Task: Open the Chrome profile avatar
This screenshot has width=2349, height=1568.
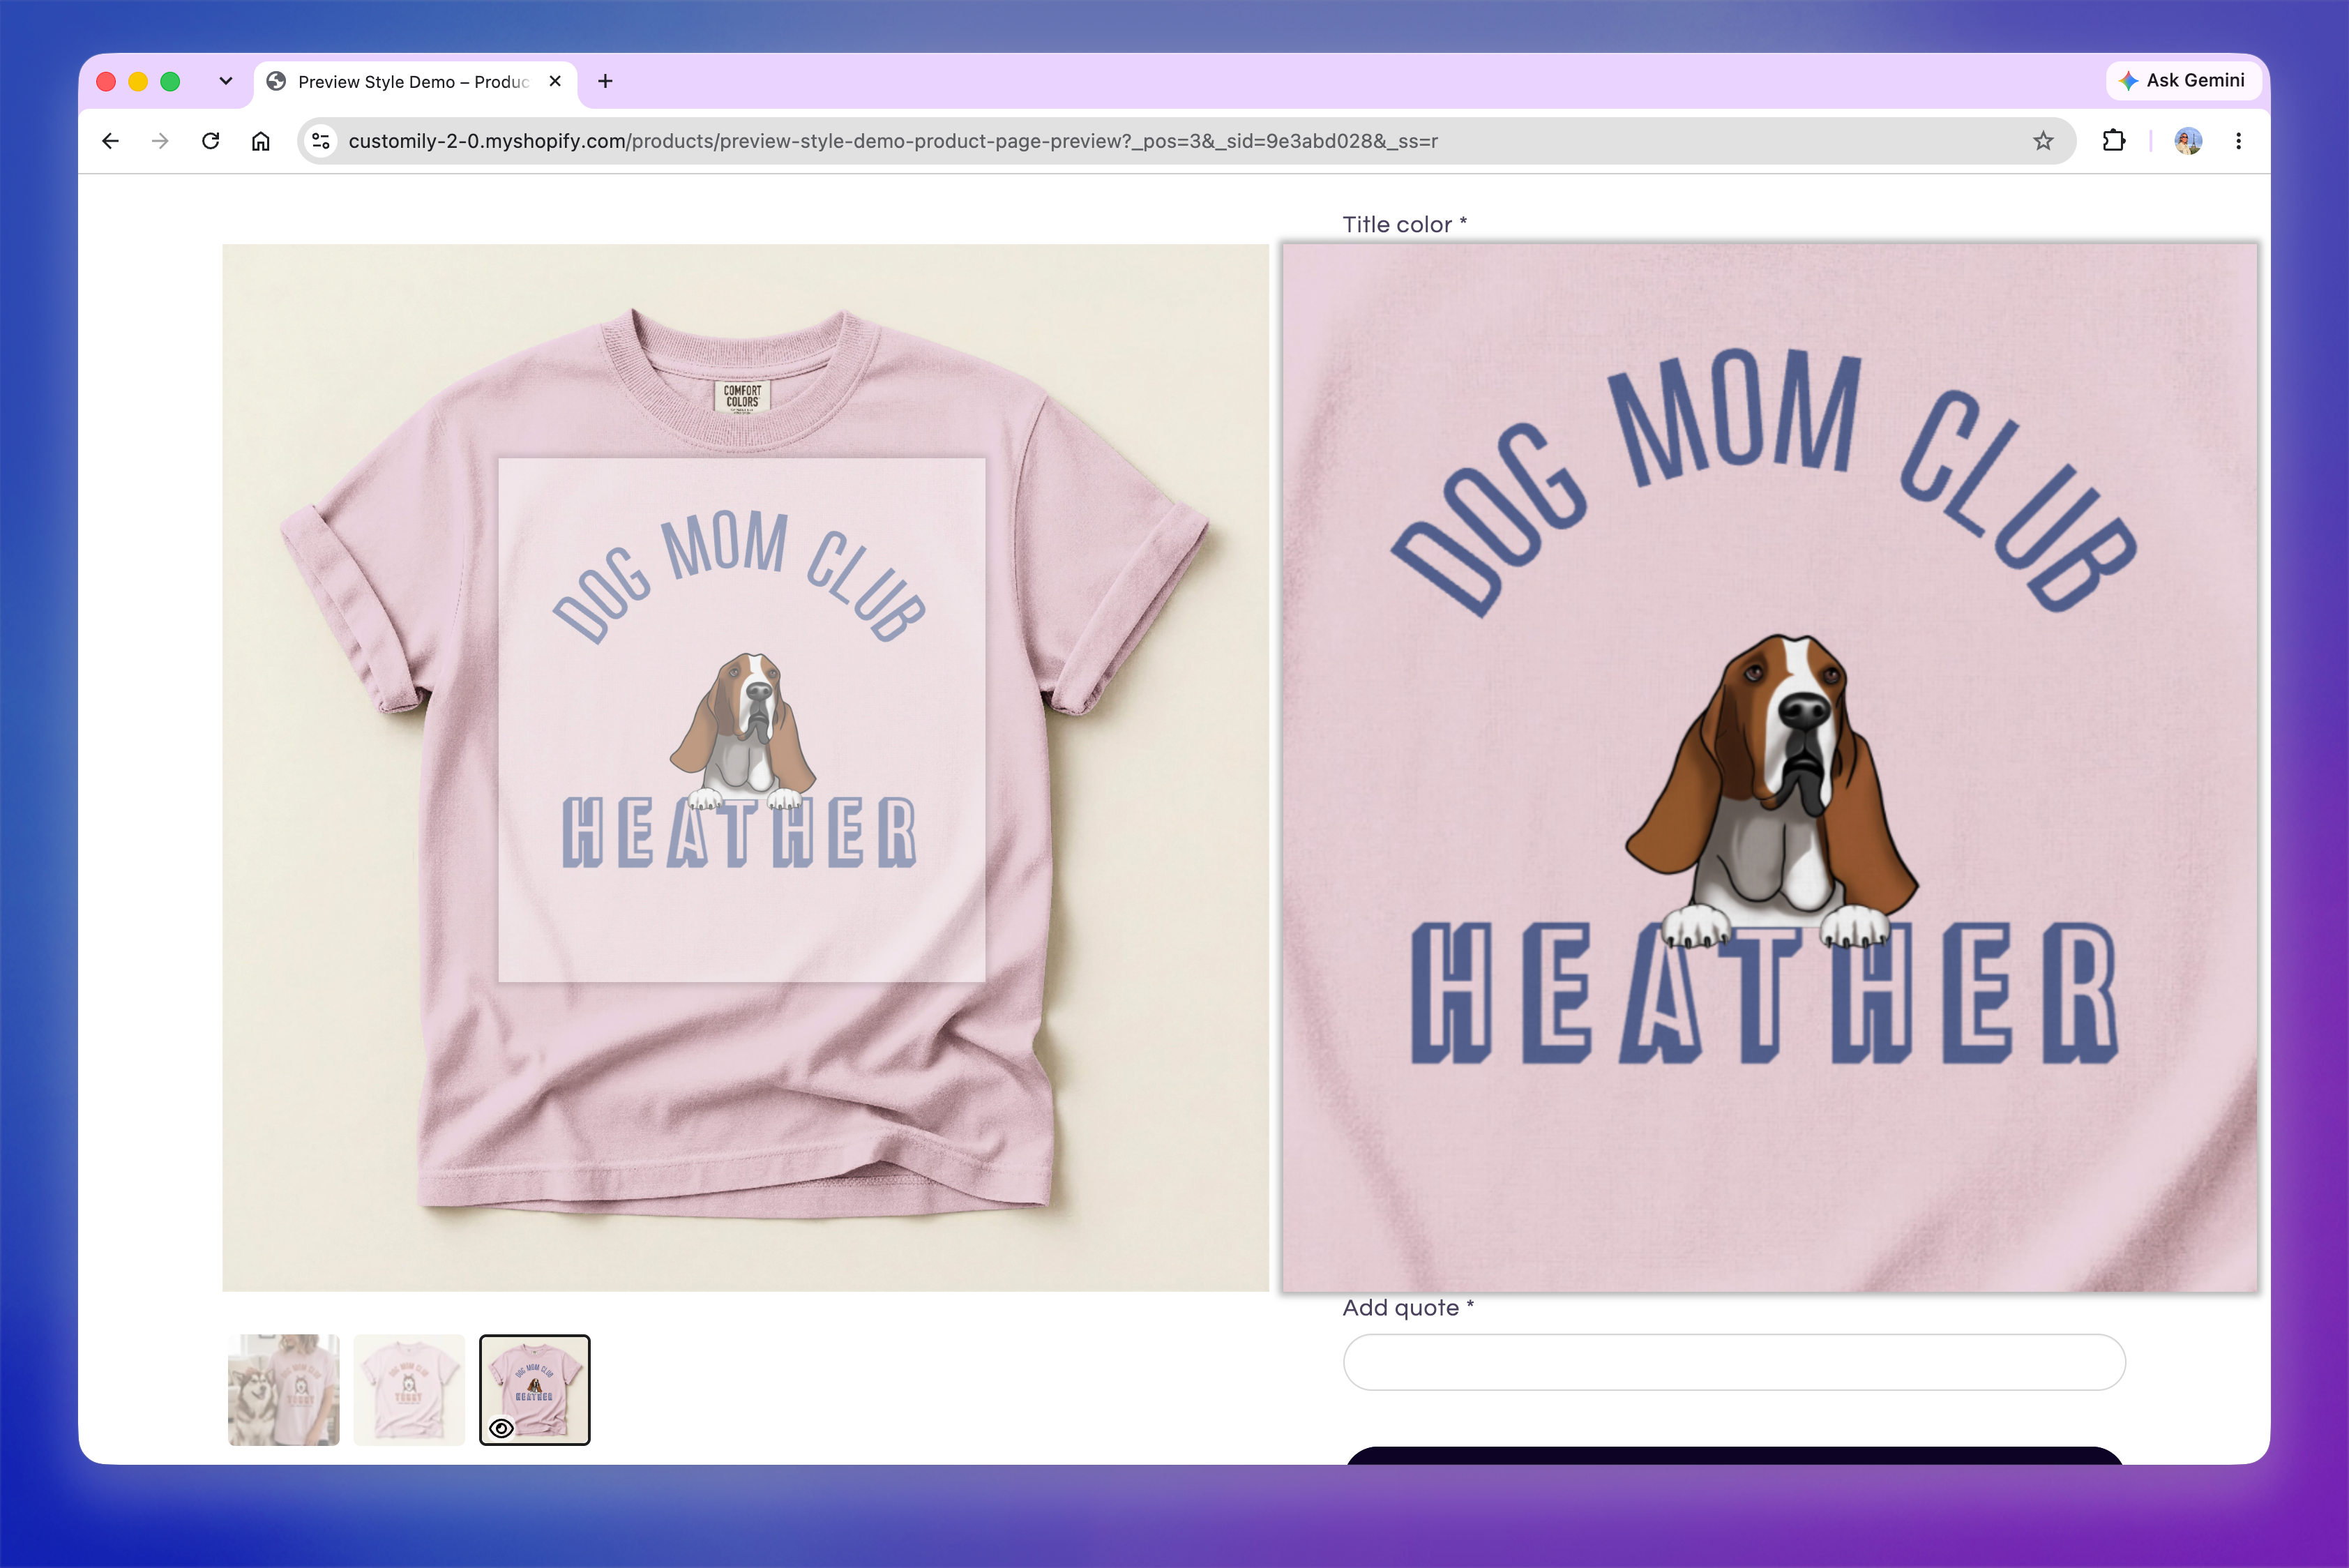Action: 2188,141
